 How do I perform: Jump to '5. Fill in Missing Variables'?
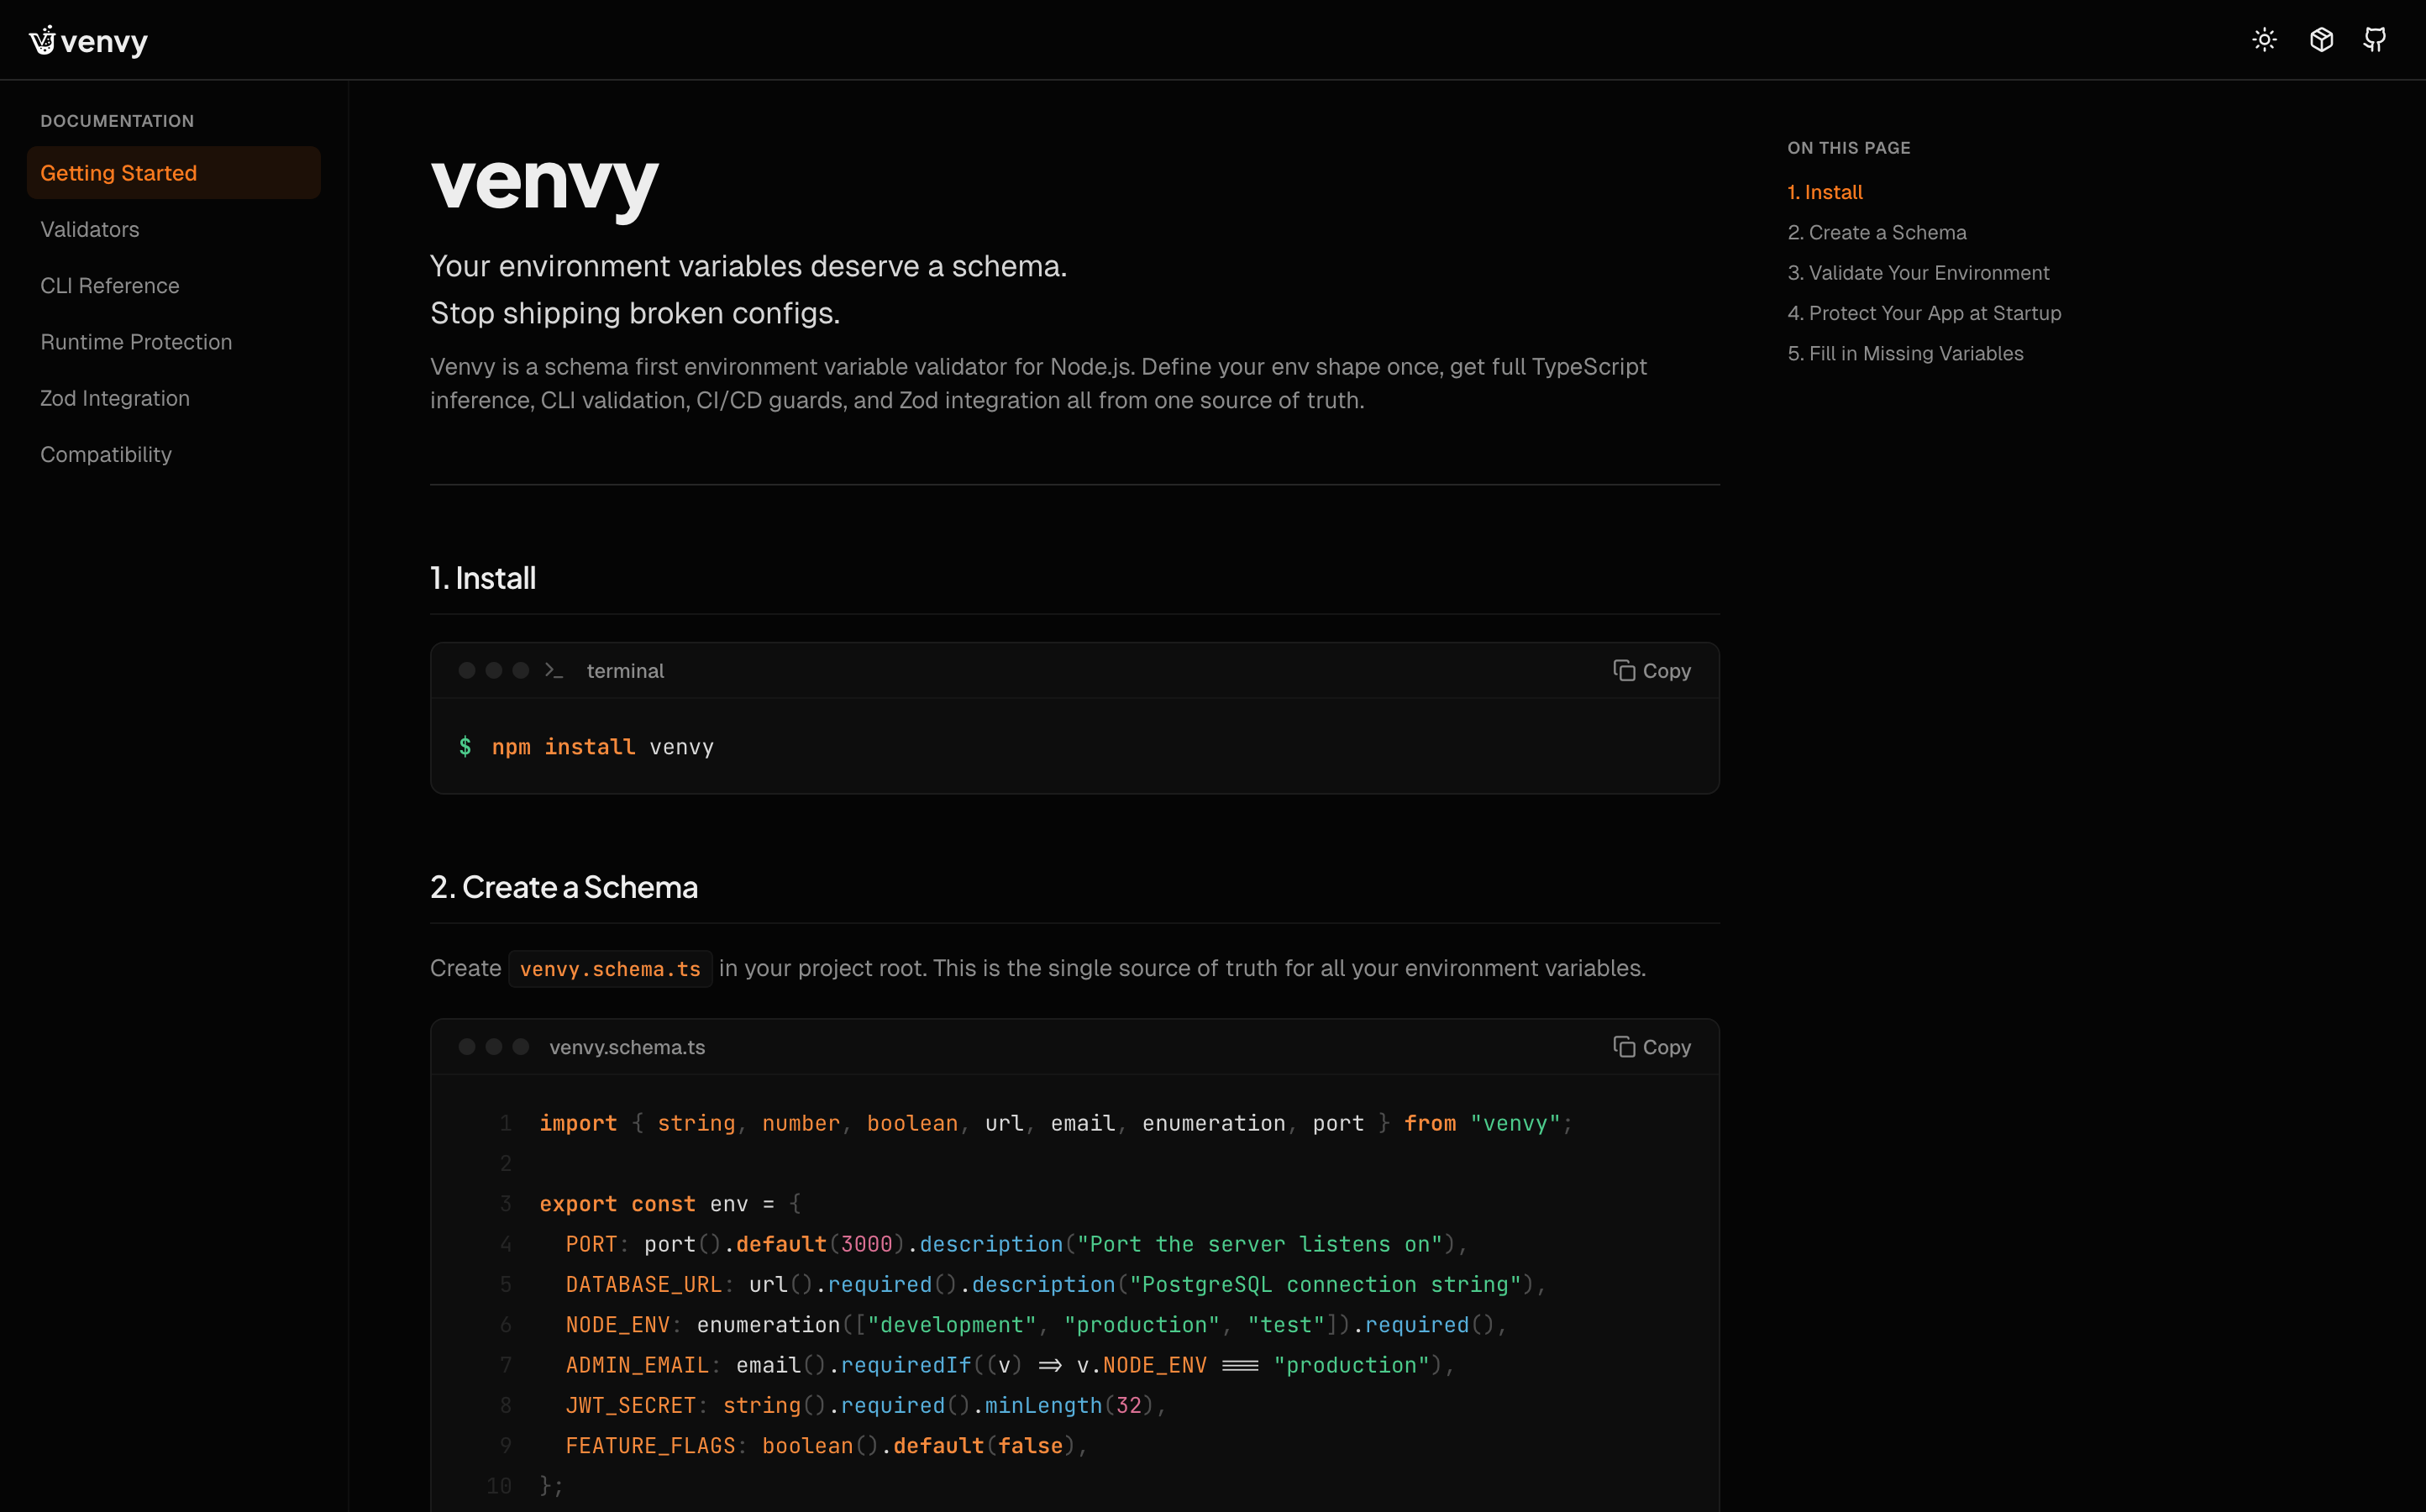tap(1905, 353)
